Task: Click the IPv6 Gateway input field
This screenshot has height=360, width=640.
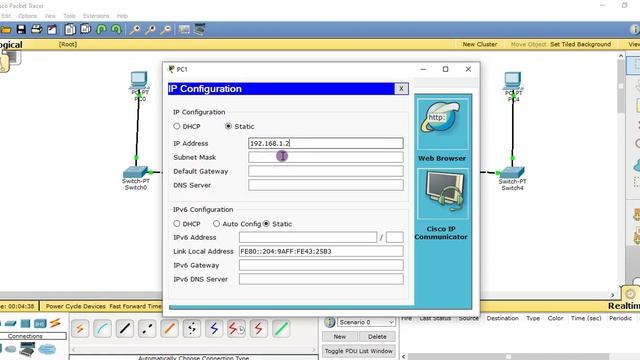Action: [x=321, y=265]
